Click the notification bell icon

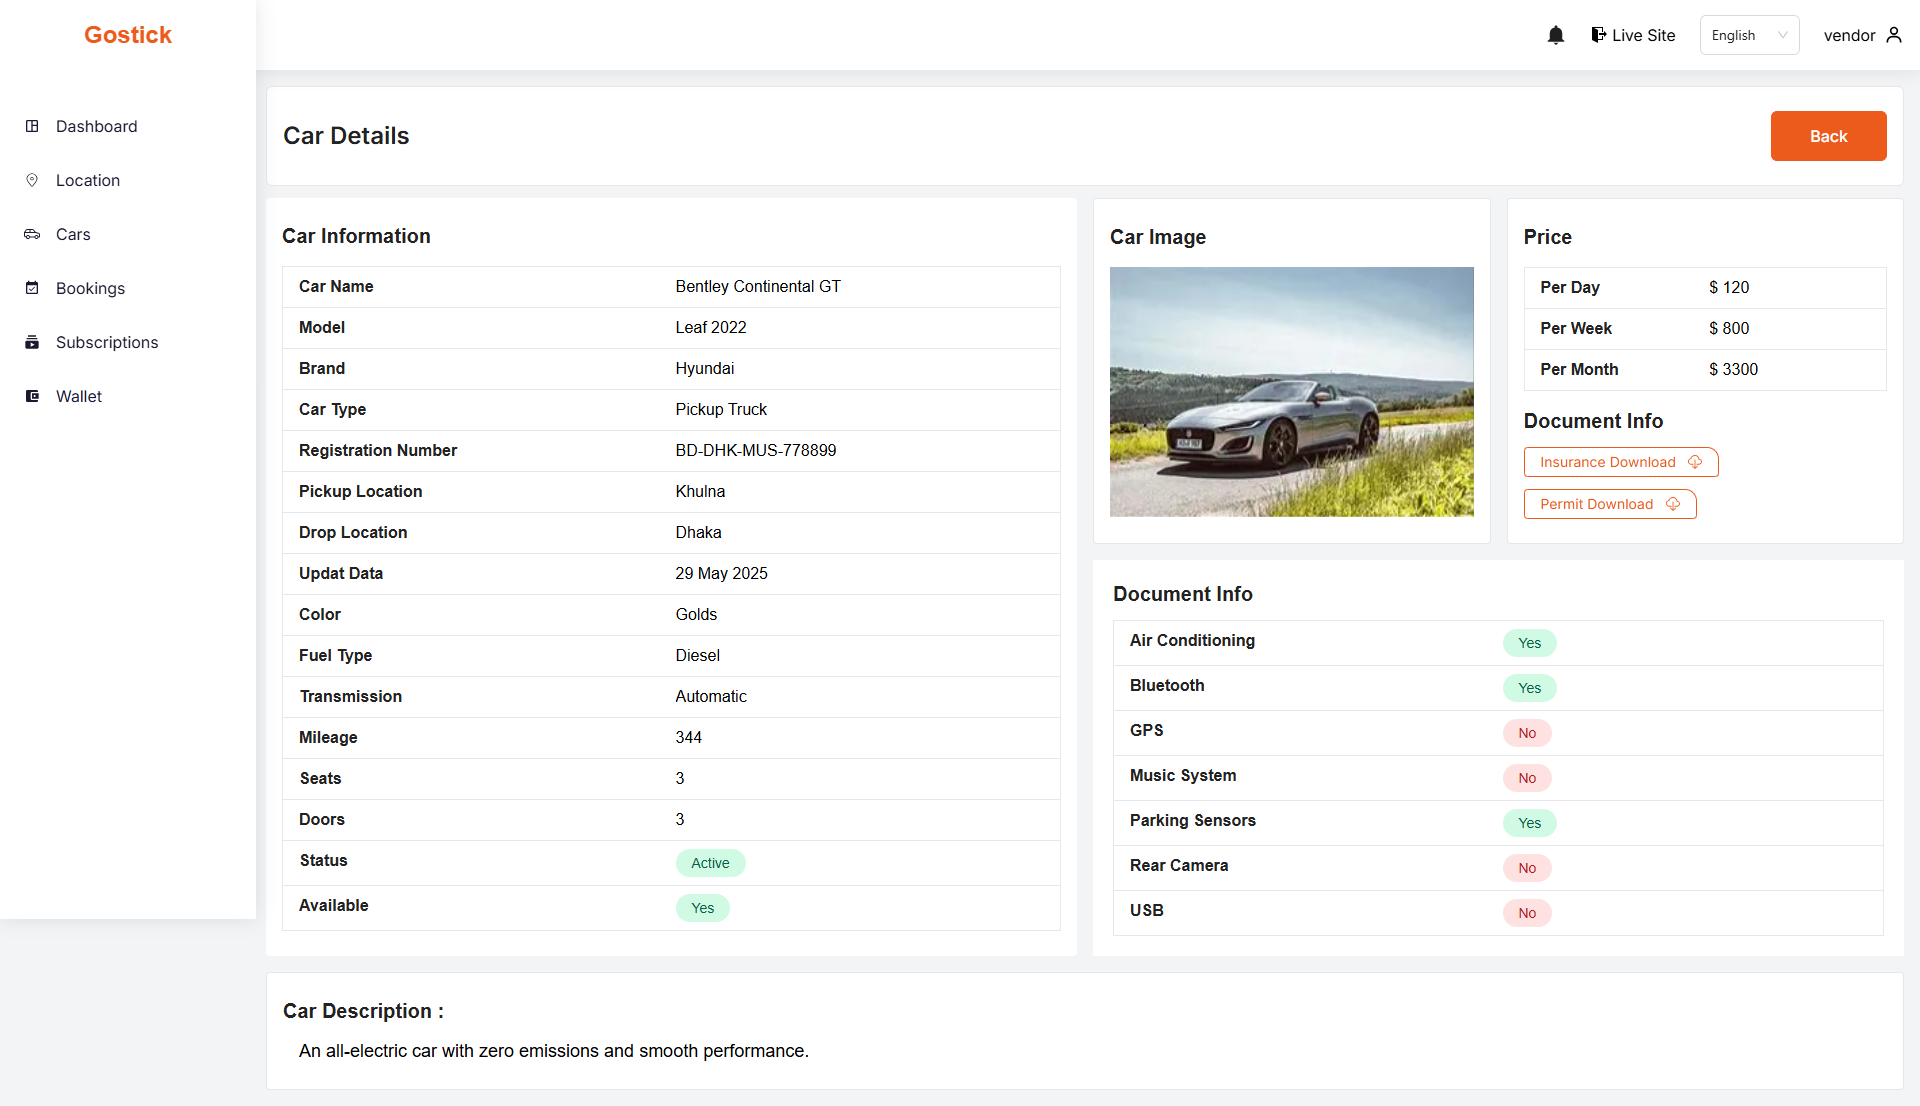(1555, 36)
